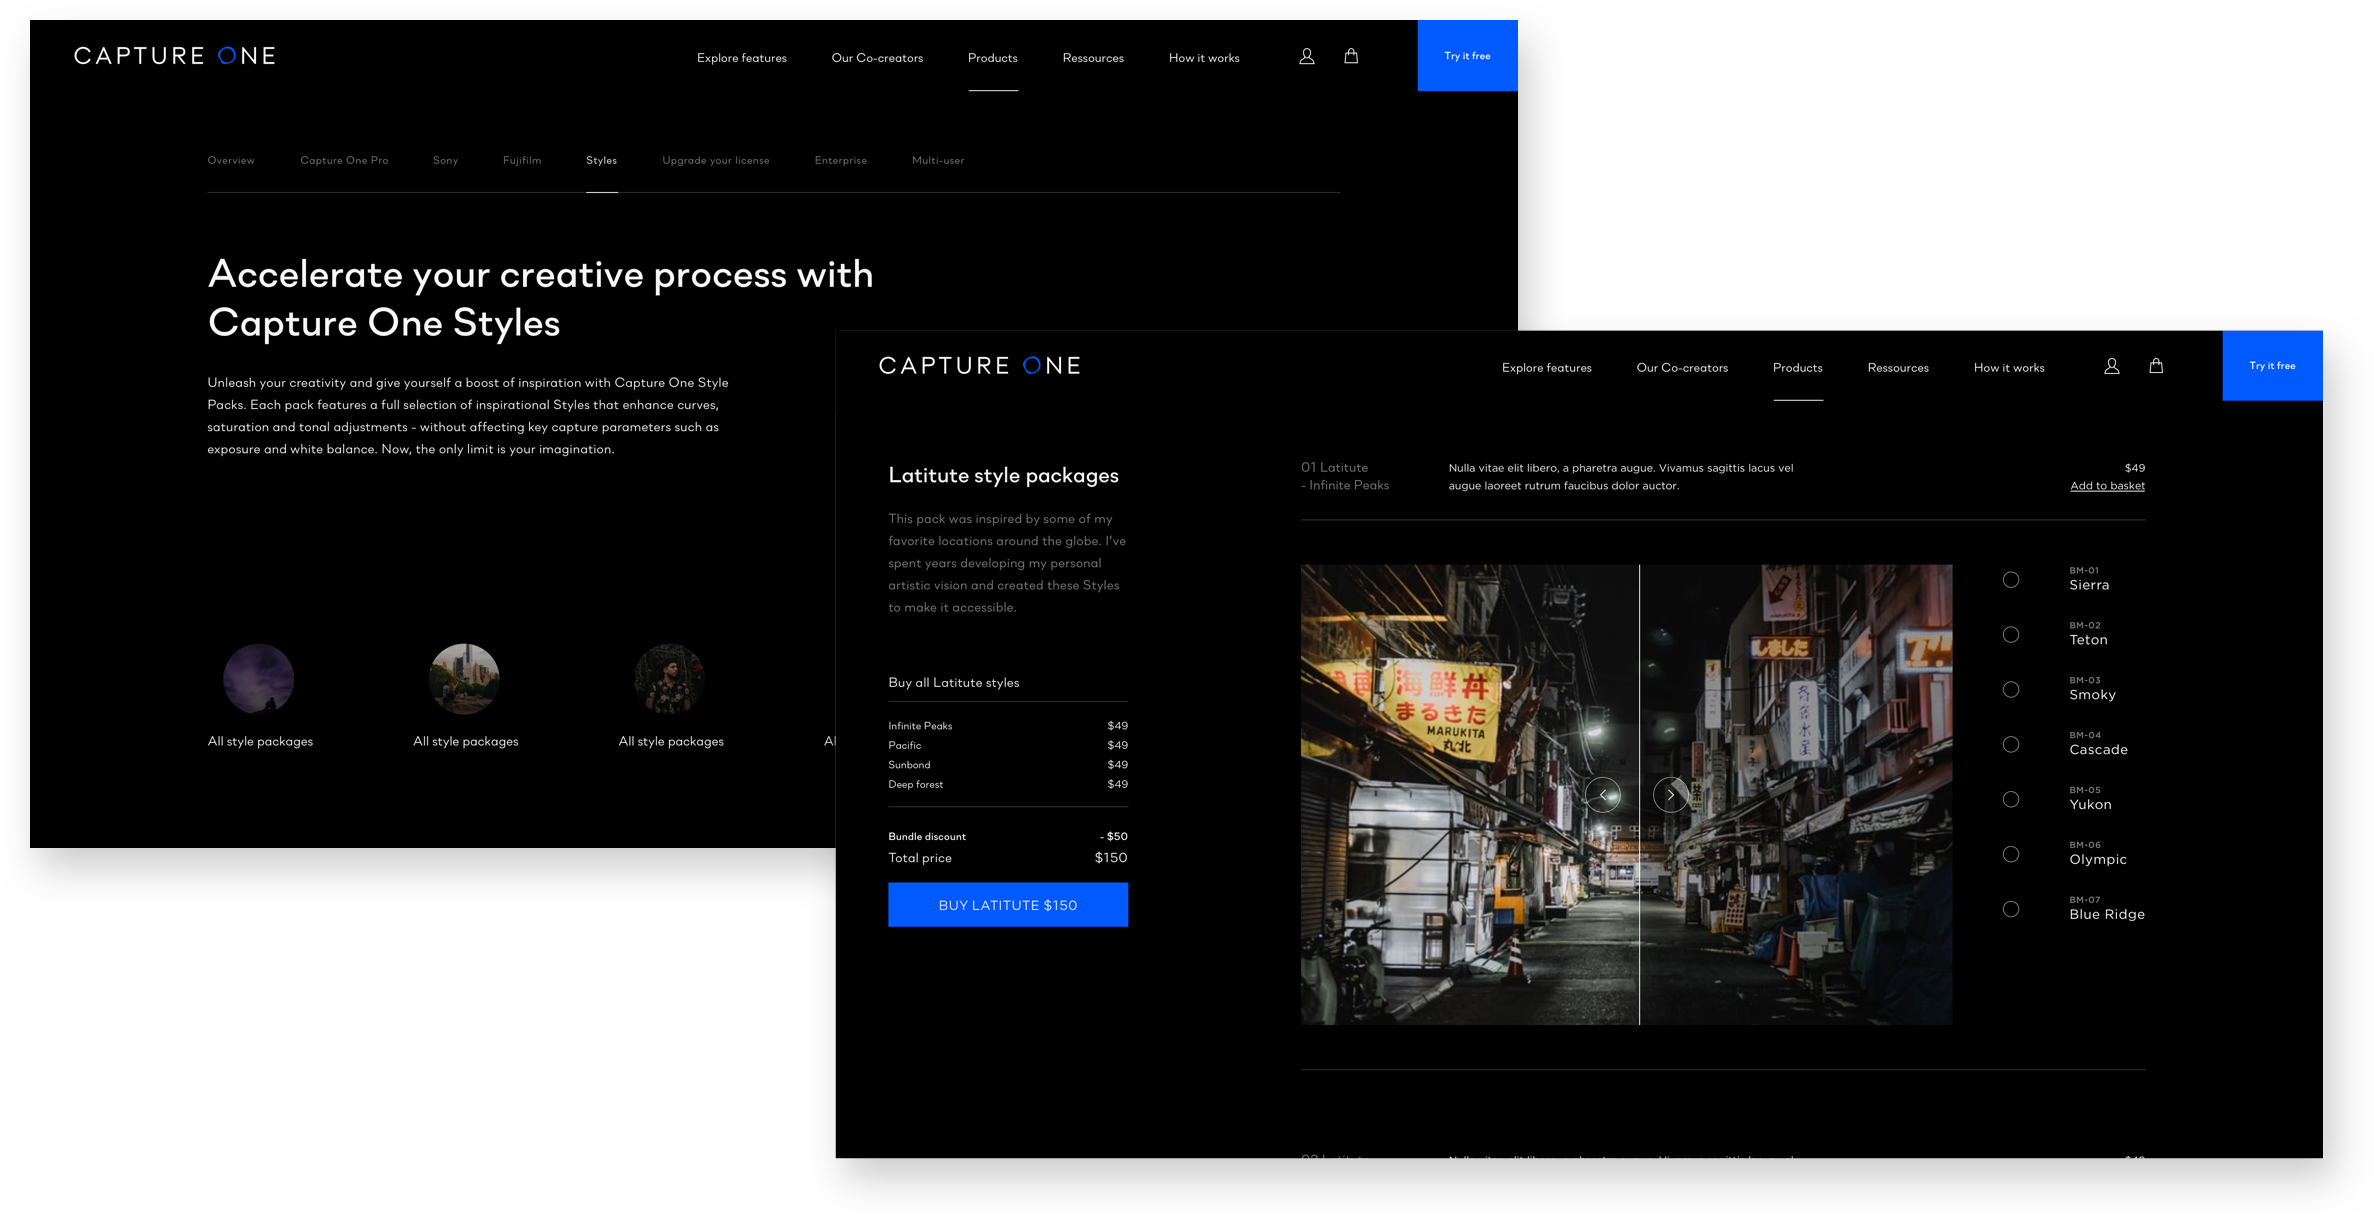Open the user account icon in back window
This screenshot has width=2374, height=1219.
click(x=1306, y=57)
